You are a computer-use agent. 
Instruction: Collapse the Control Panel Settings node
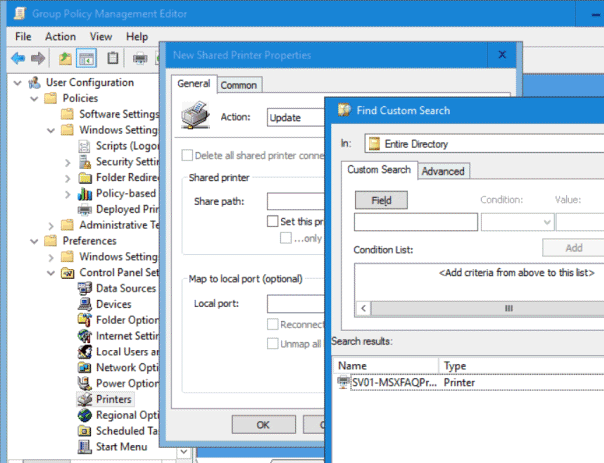[x=51, y=273]
